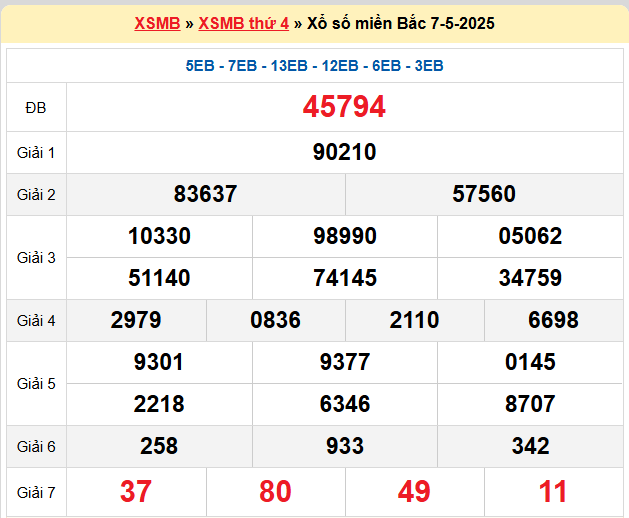Click the Giải 3 number 10330
This screenshot has width=629, height=518.
pyautogui.click(x=159, y=236)
